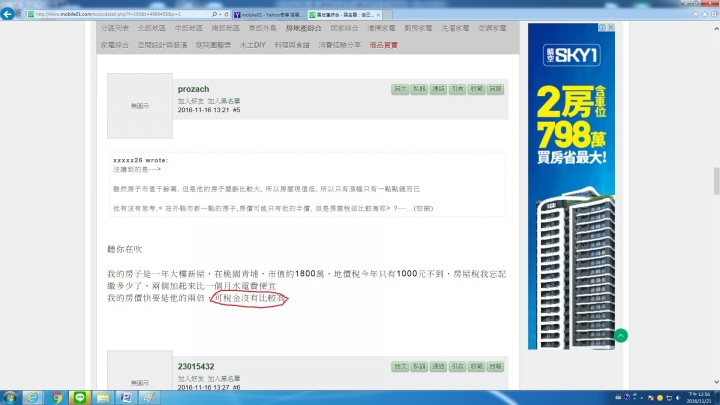Select the bold 房地產綜合 section

pos(304,28)
